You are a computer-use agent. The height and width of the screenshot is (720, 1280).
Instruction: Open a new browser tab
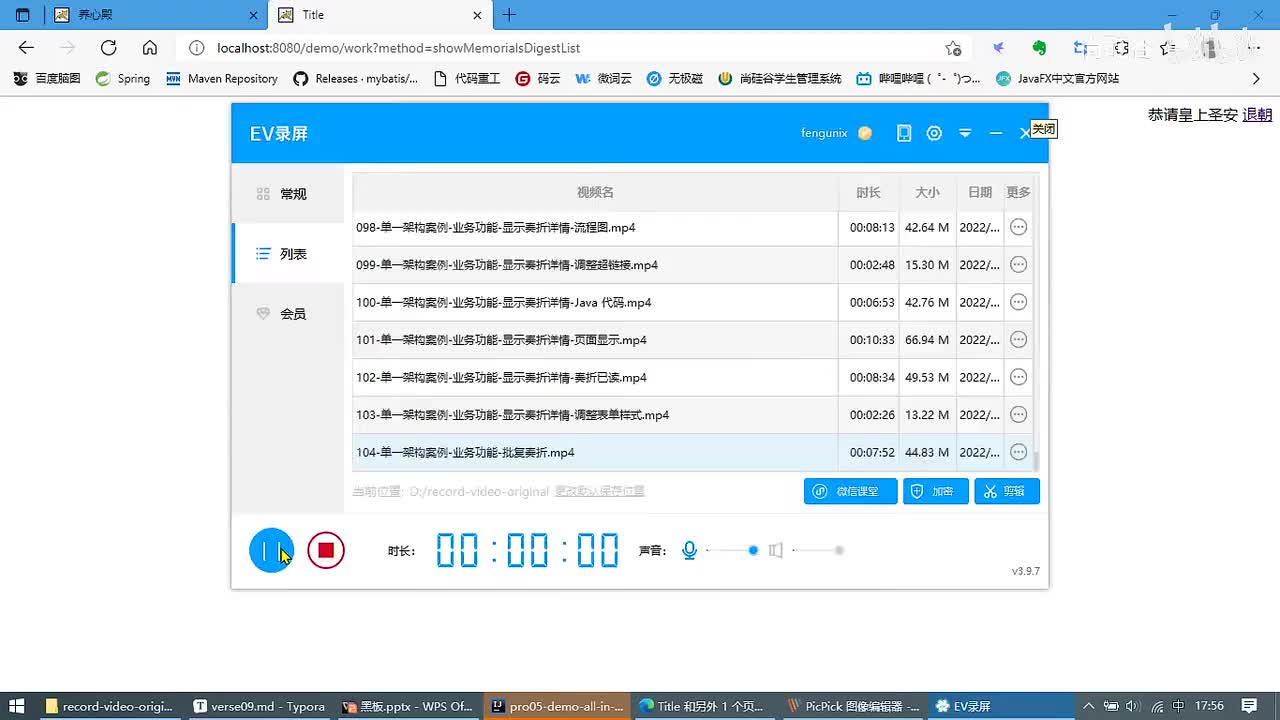pos(509,15)
